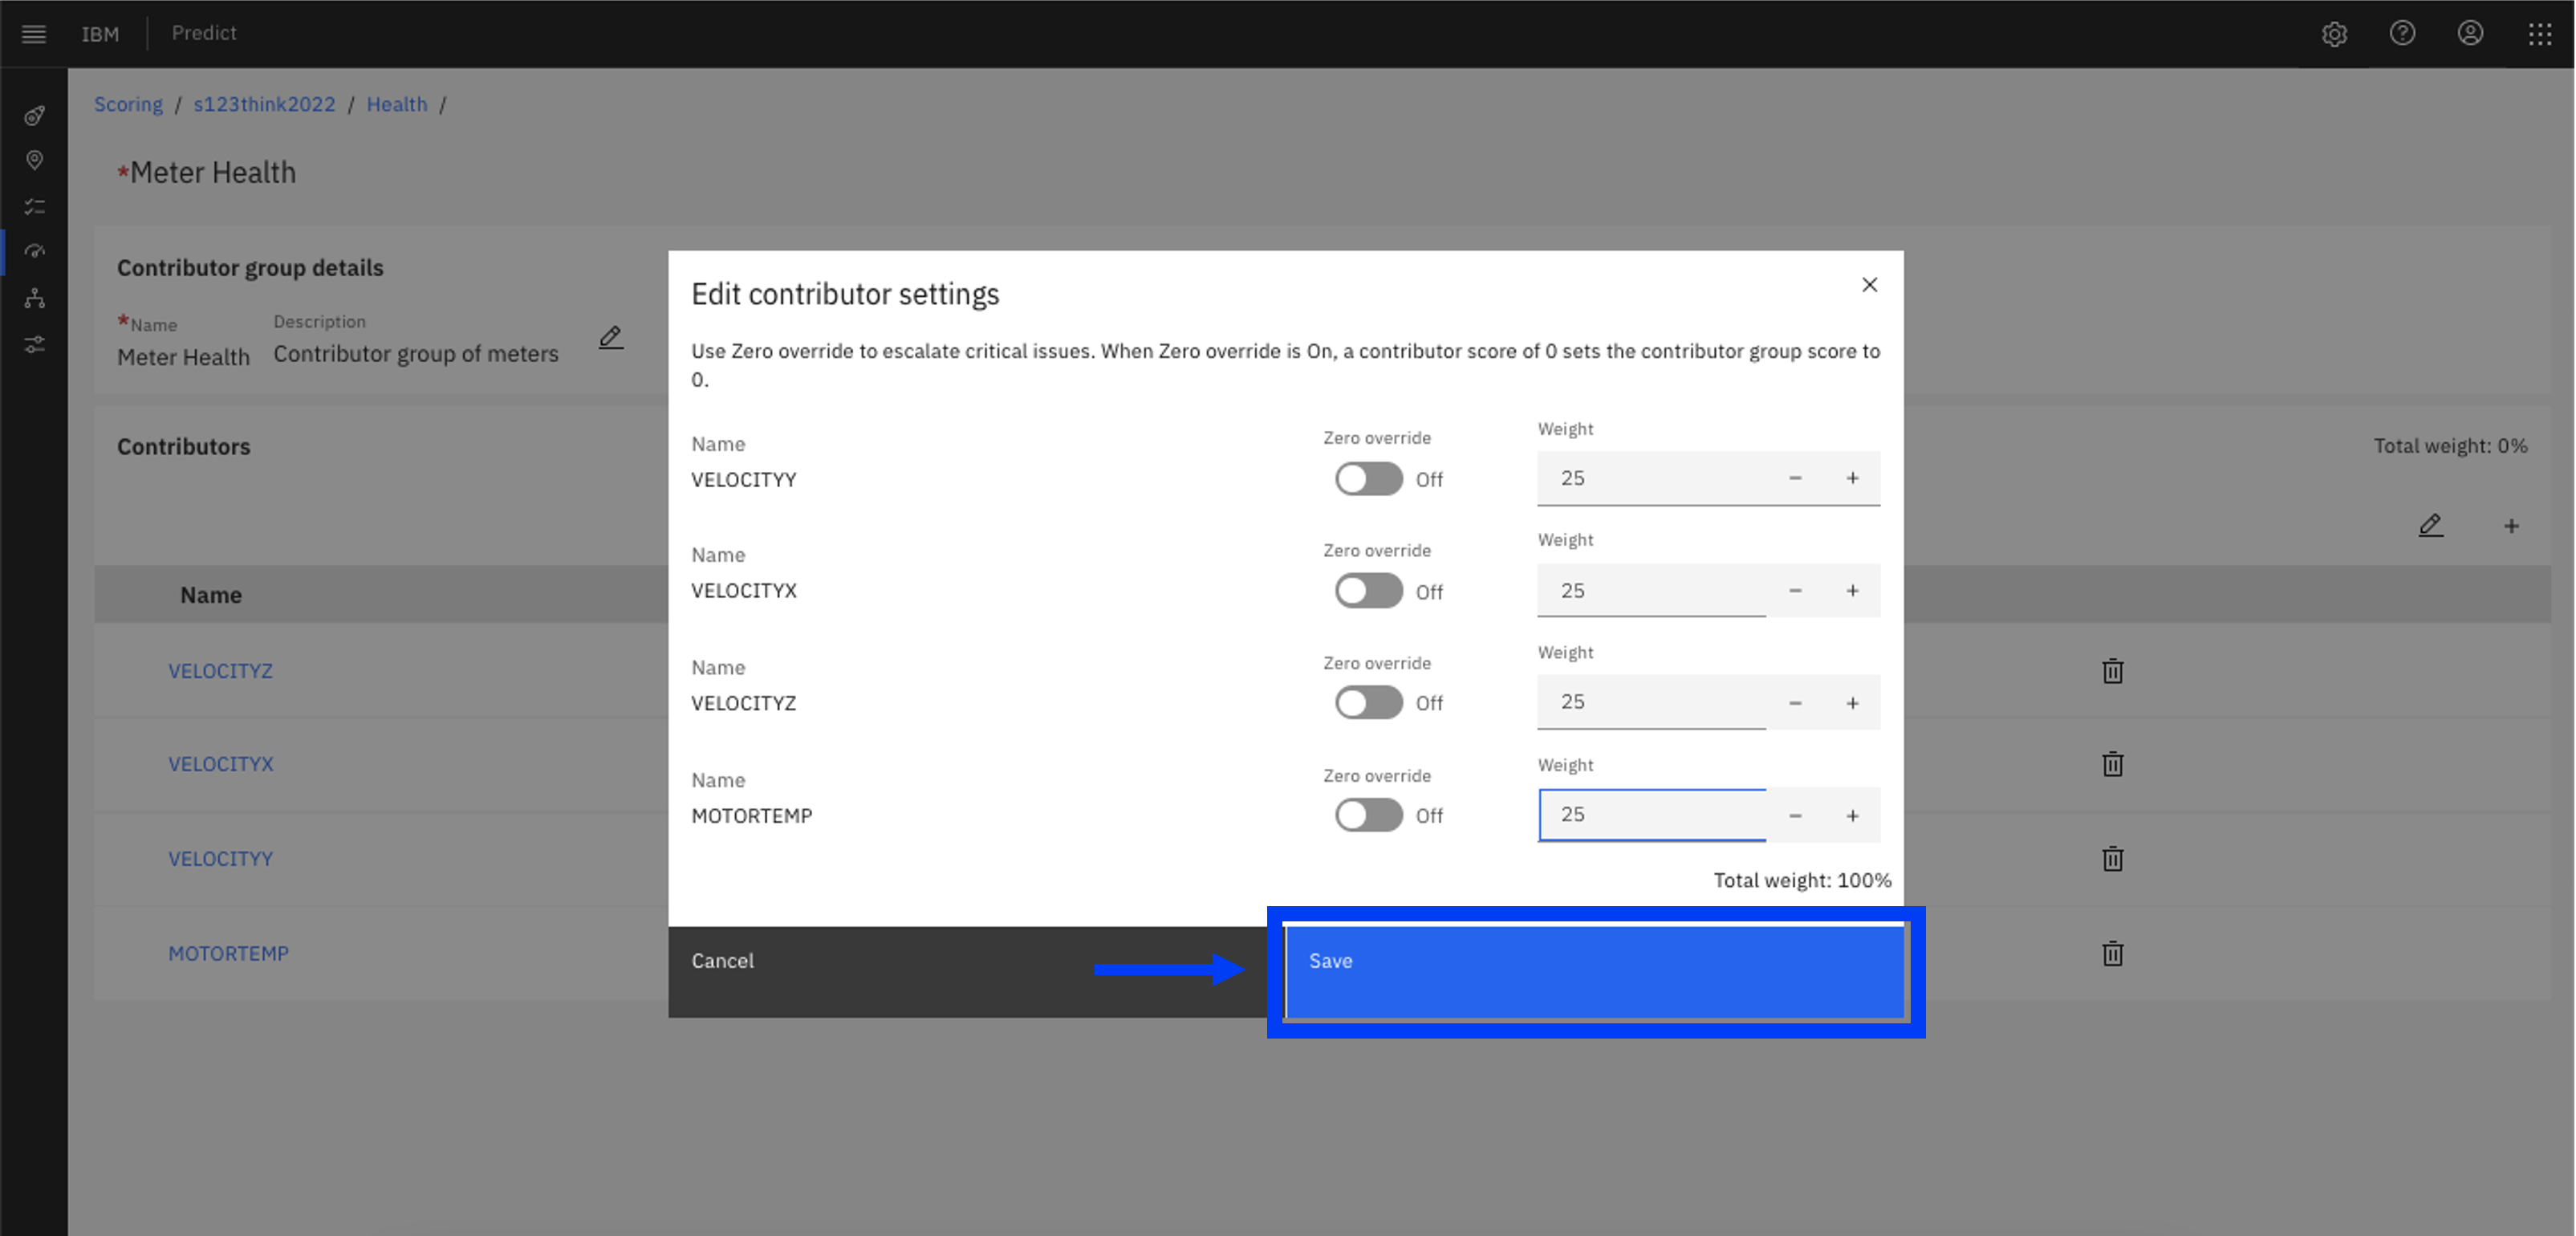Open the user profile icon
Screen dimensions: 2576x1236
coord(2470,34)
